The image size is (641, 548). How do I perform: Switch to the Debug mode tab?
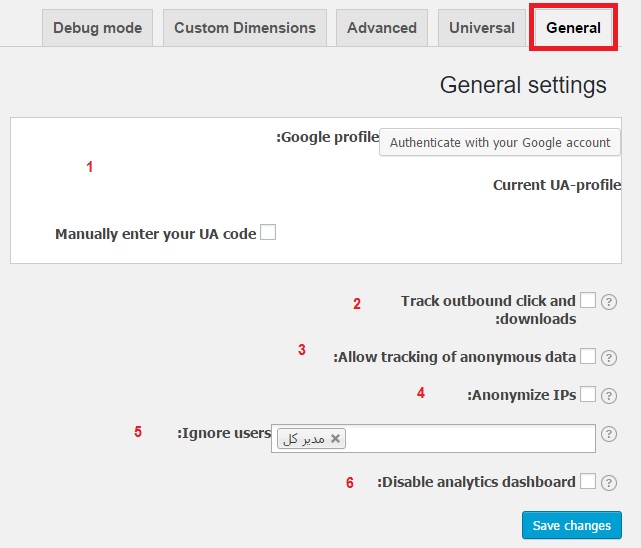pyautogui.click(x=98, y=28)
